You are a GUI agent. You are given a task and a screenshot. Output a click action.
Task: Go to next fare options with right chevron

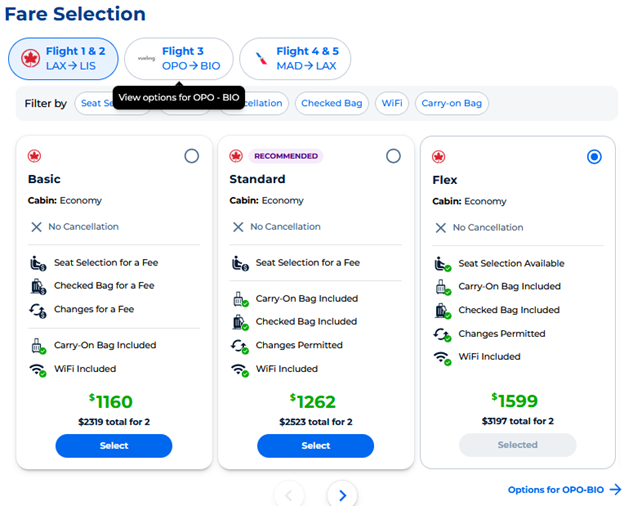342,495
